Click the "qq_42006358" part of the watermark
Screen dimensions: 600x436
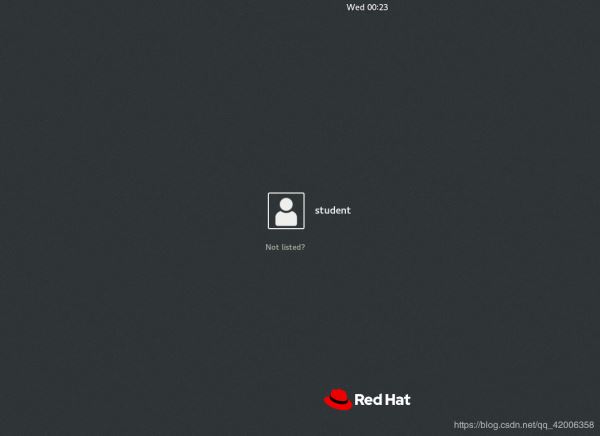coord(566,425)
